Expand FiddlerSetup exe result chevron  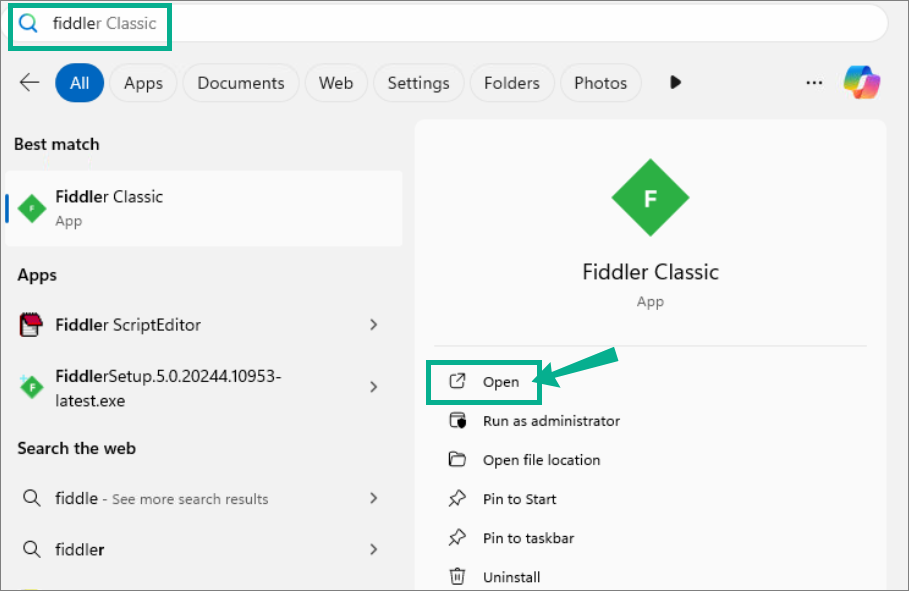(x=373, y=387)
